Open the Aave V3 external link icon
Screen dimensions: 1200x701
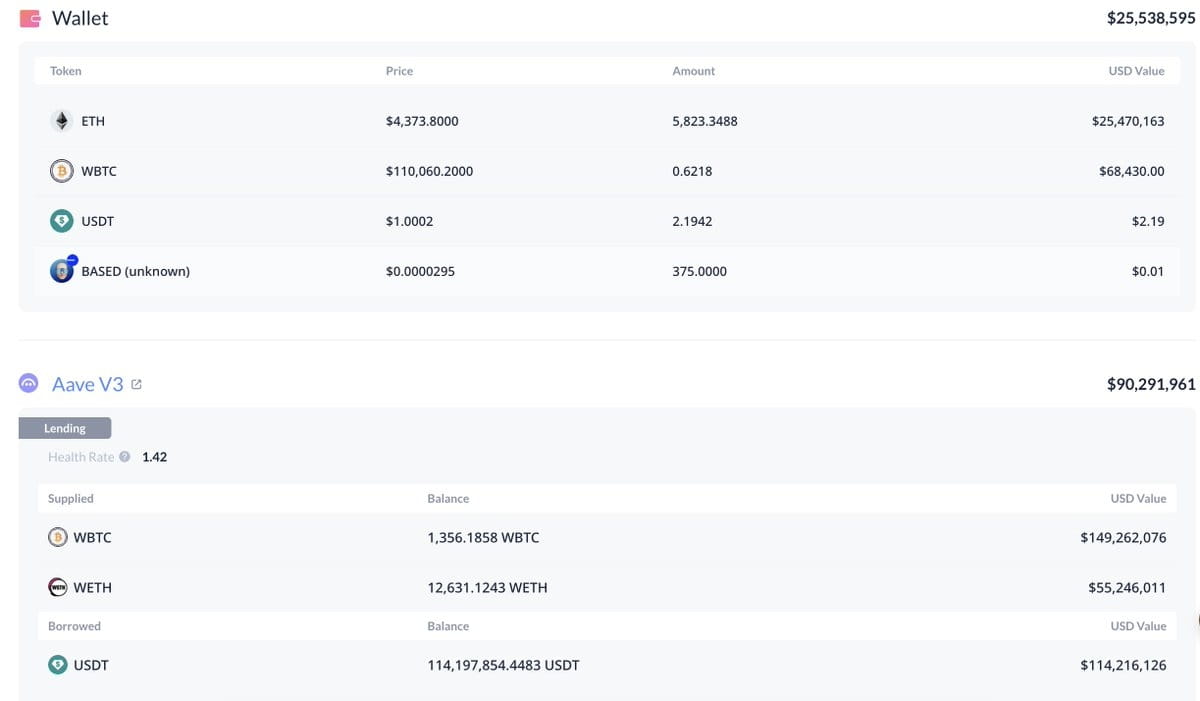point(136,384)
